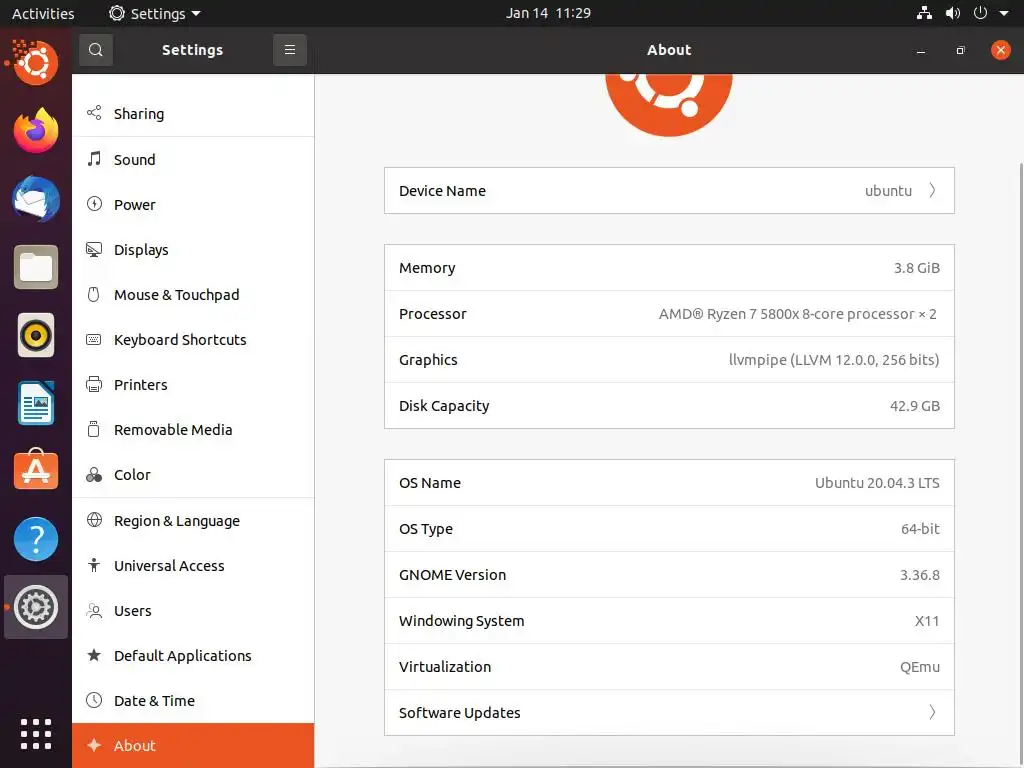This screenshot has width=1024, height=768.
Task: Open Users settings panel
Action: click(193, 611)
